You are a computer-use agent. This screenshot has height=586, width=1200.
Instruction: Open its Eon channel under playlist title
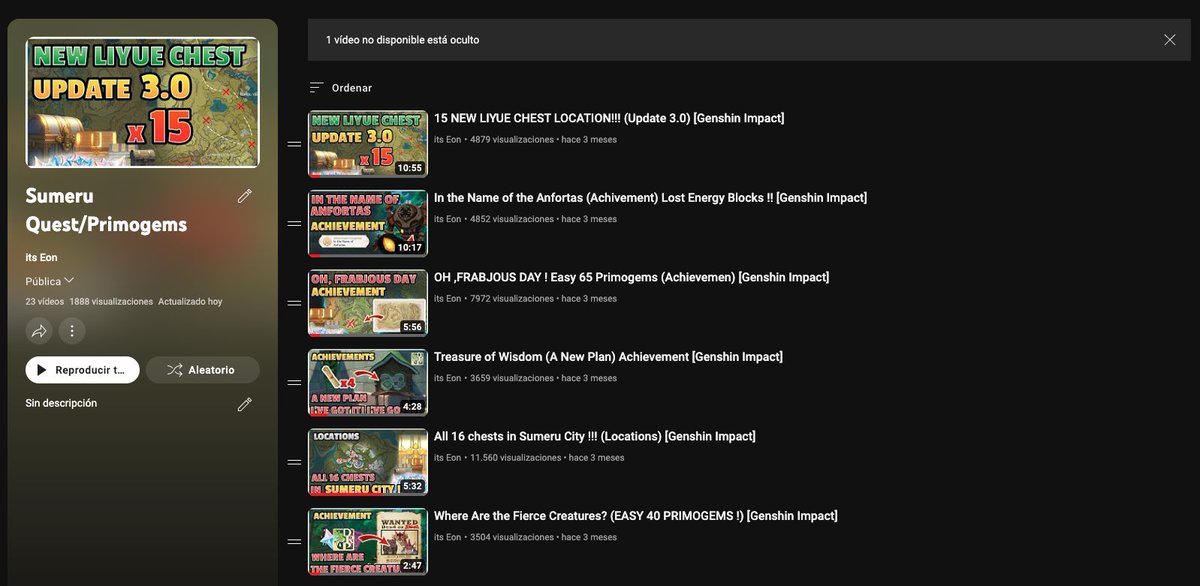coord(41,258)
